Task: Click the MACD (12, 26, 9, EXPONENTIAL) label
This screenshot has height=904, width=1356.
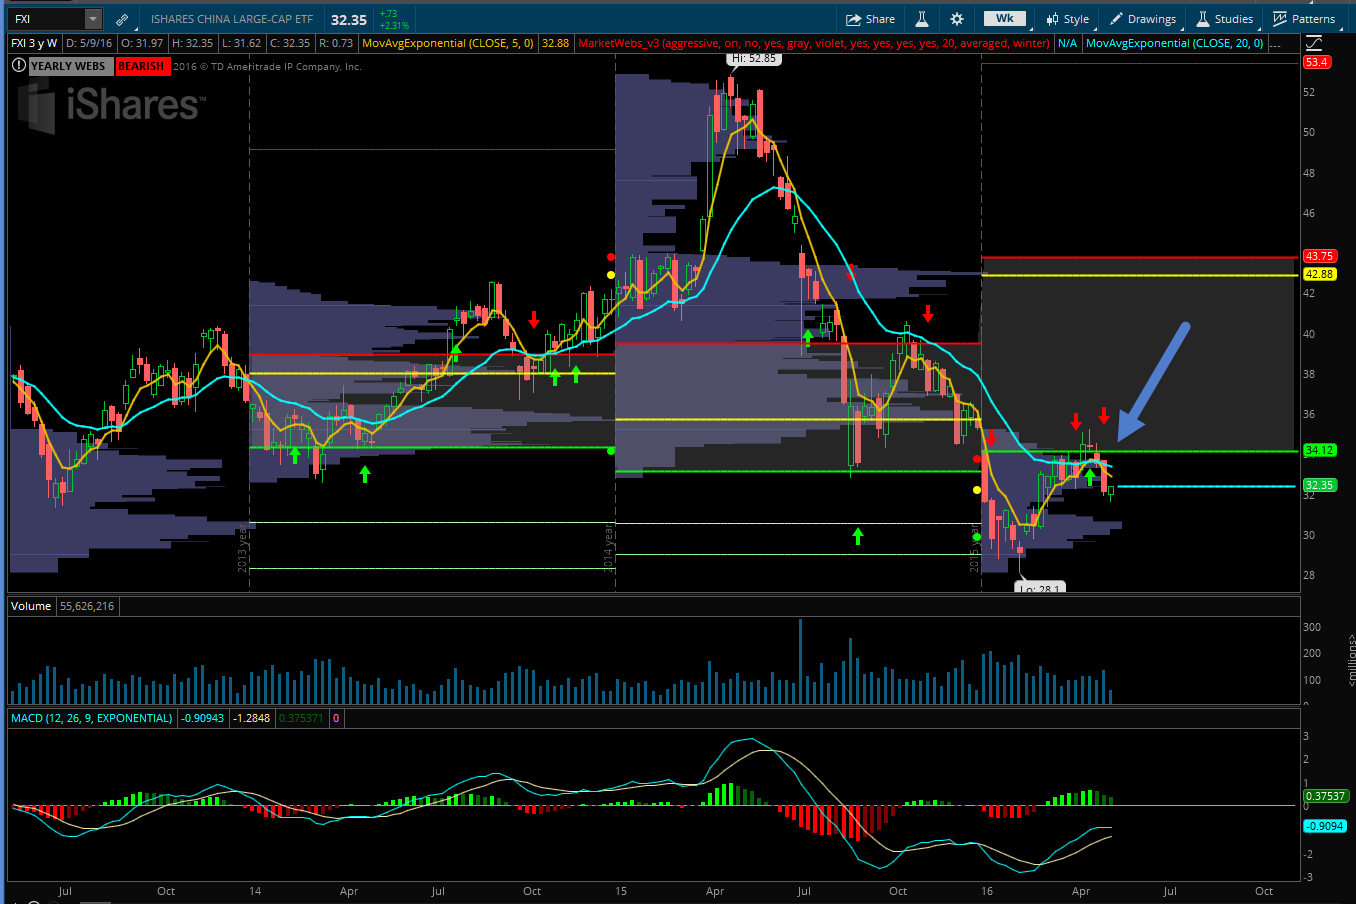Action: [x=92, y=718]
